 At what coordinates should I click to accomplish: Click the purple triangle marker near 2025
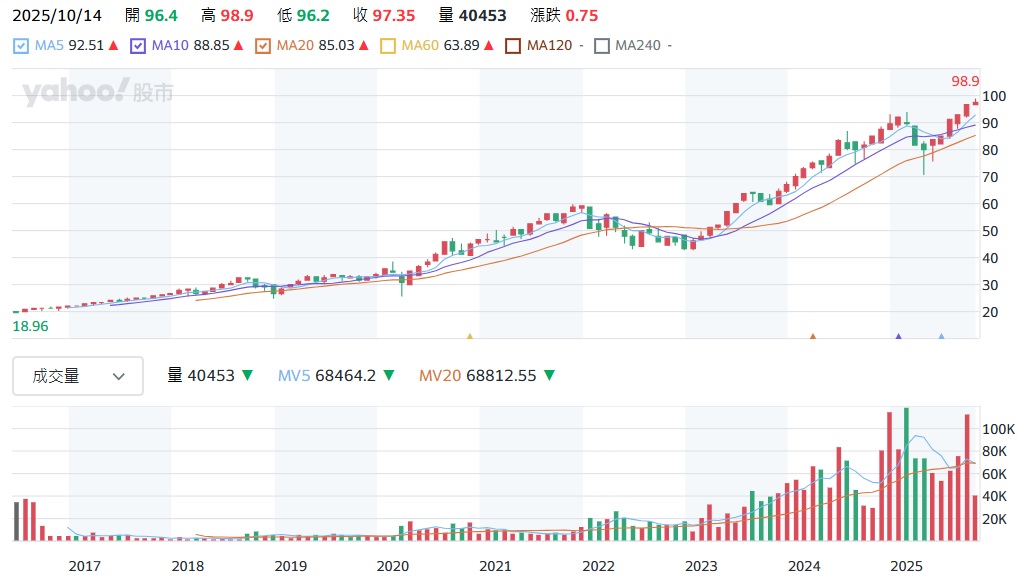pos(898,337)
